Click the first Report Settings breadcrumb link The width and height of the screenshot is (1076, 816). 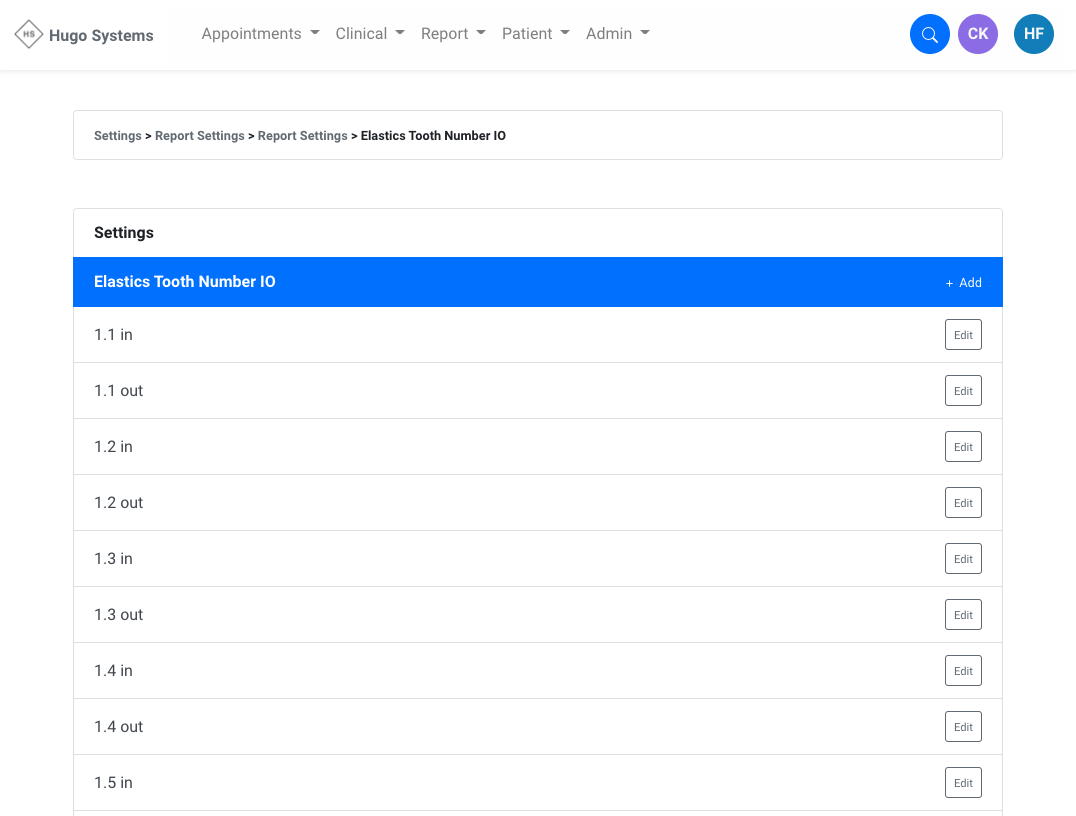(199, 136)
